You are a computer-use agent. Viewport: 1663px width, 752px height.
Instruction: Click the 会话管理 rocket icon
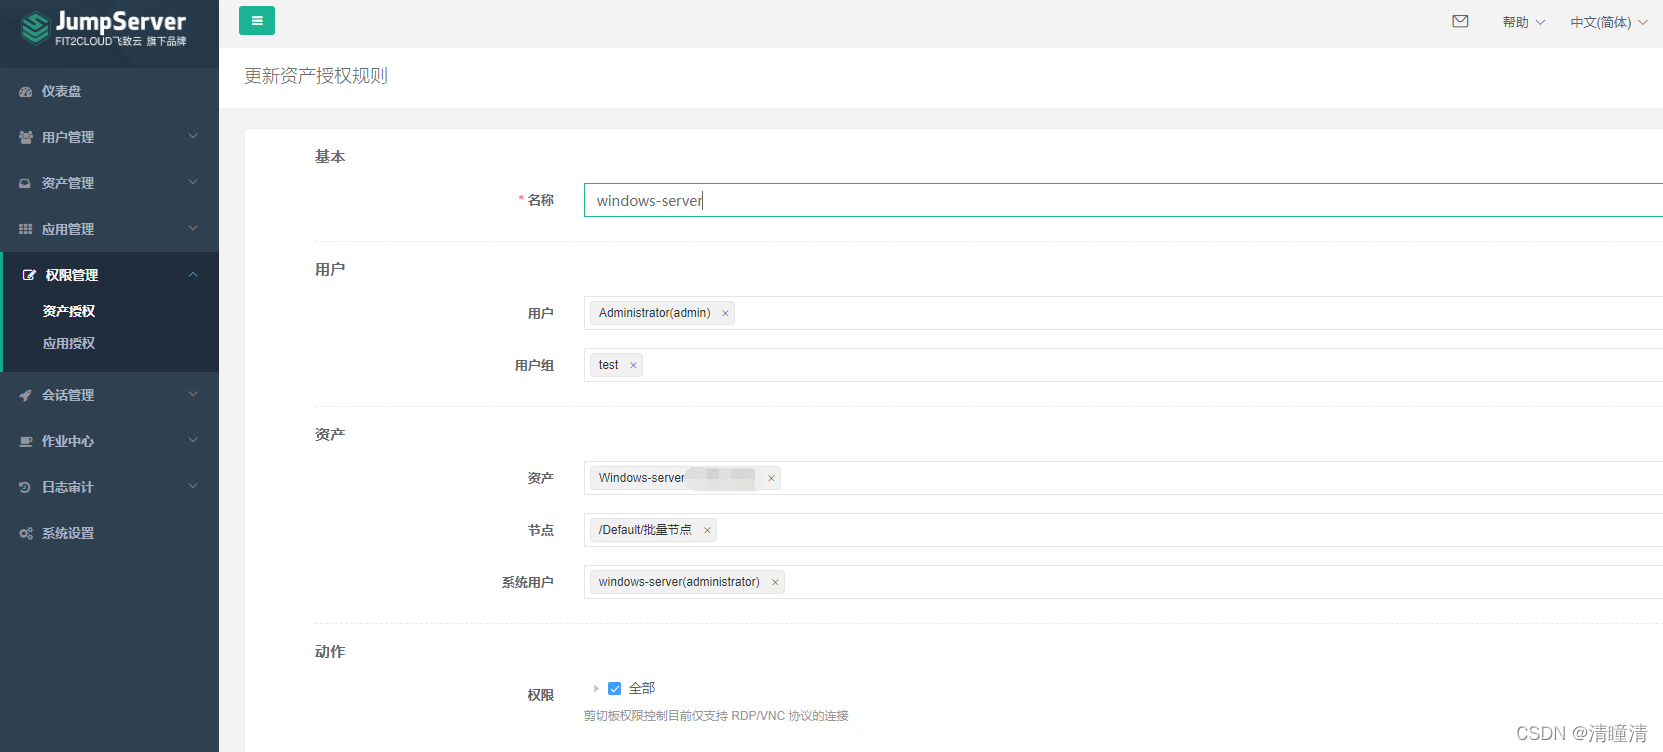point(25,395)
